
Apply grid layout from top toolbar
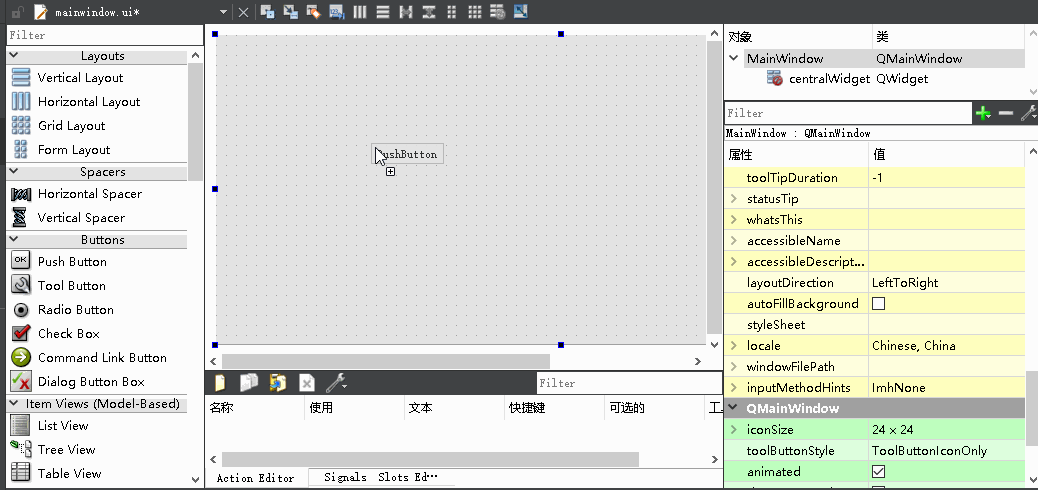click(475, 11)
